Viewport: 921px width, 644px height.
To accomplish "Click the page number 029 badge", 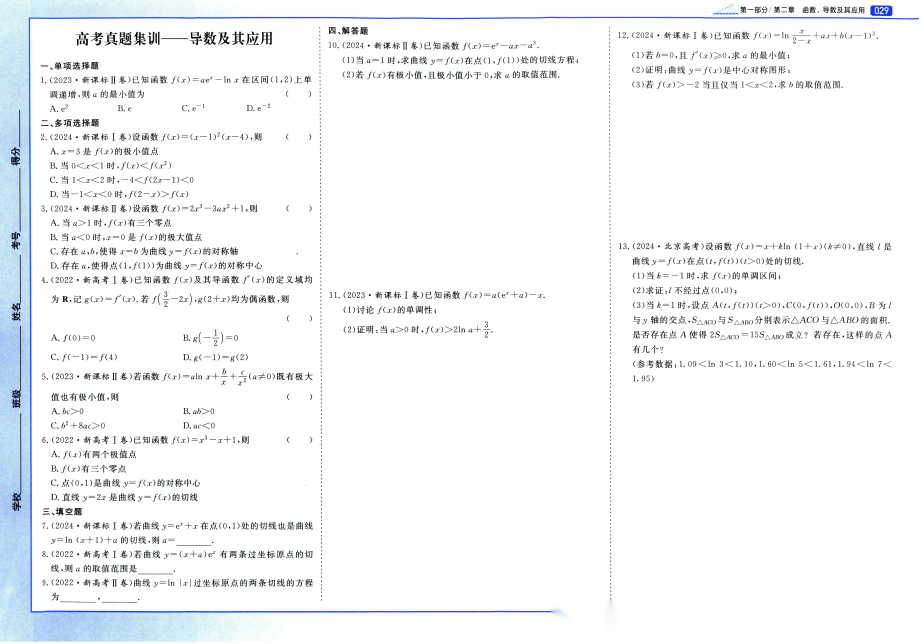I will 881,11.
